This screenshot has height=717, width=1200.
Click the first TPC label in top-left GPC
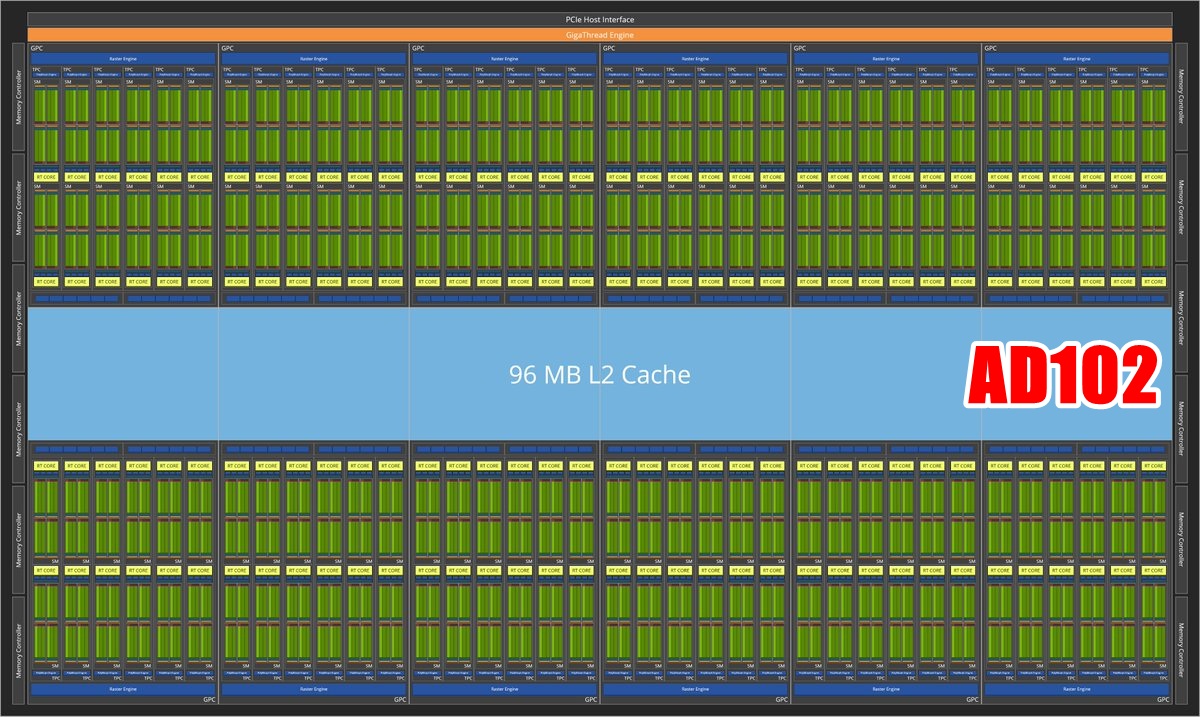(38, 69)
